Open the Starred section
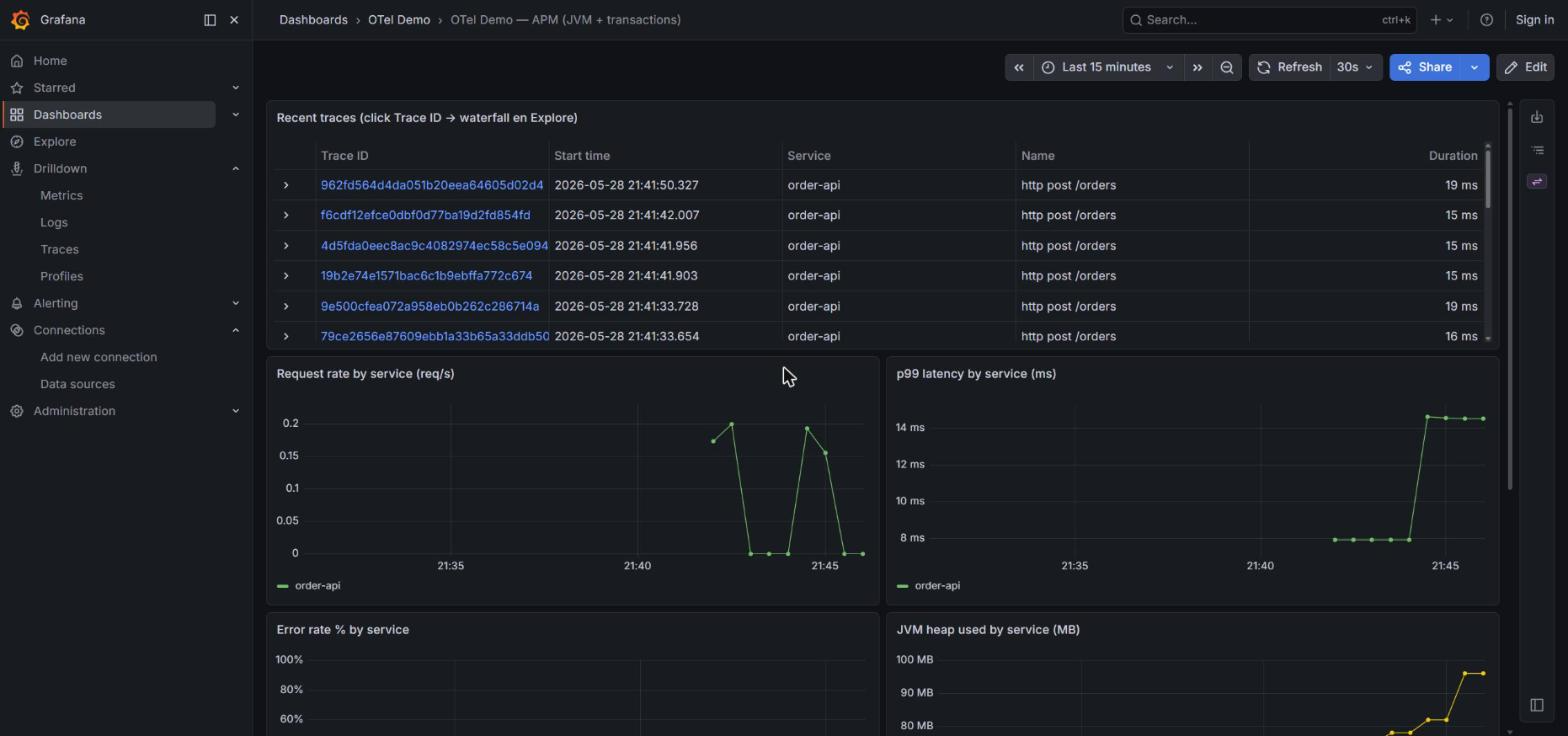 [54, 88]
